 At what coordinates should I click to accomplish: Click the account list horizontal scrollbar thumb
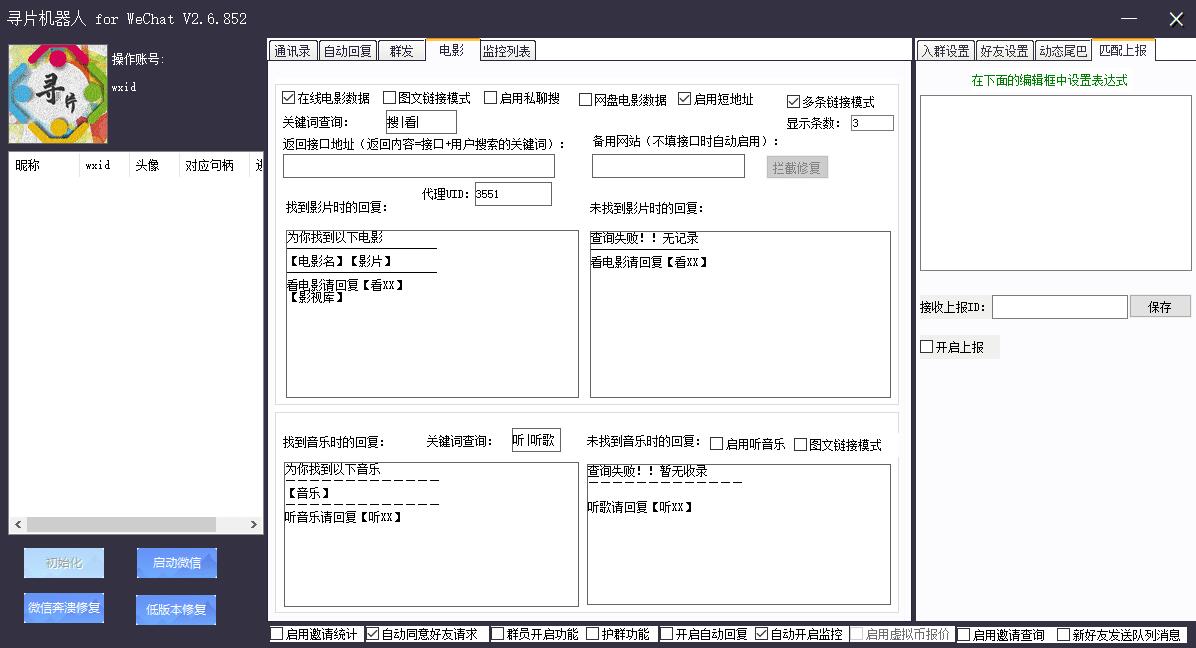[x=121, y=524]
